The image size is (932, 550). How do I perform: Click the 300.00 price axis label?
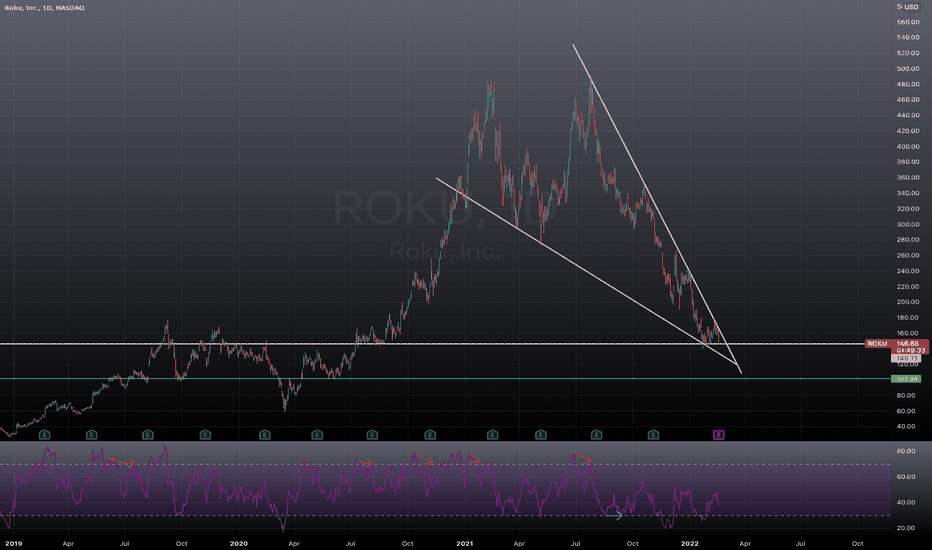(x=908, y=224)
